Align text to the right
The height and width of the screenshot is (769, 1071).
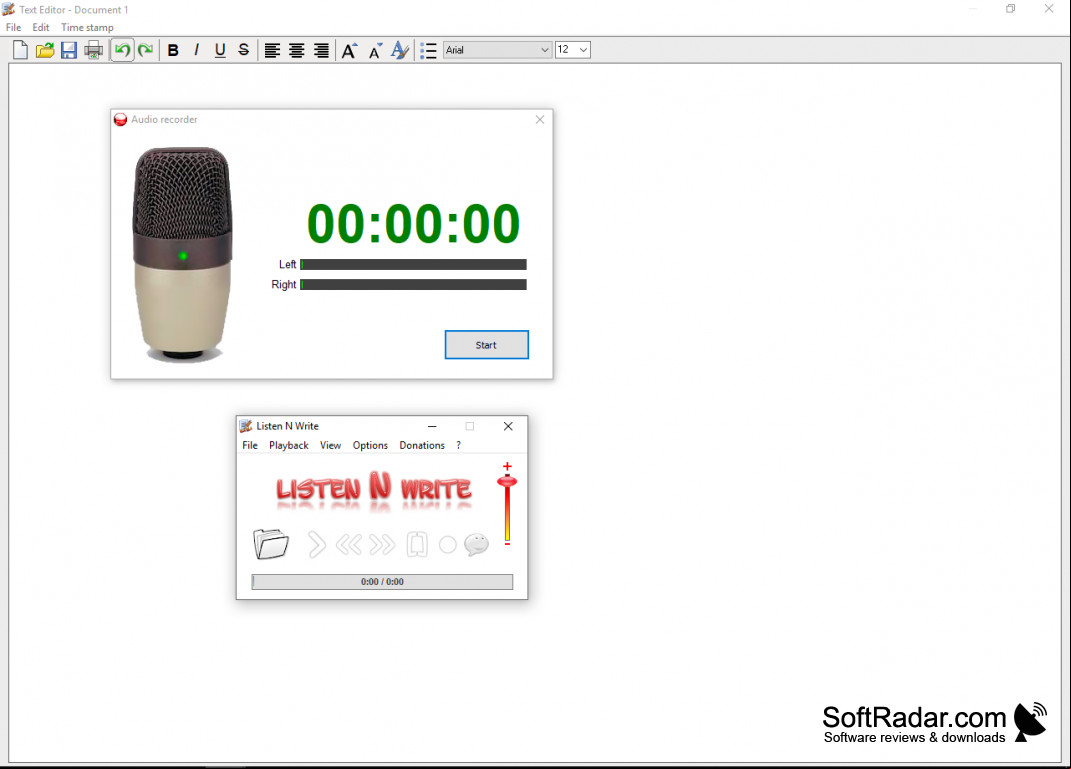pos(321,50)
